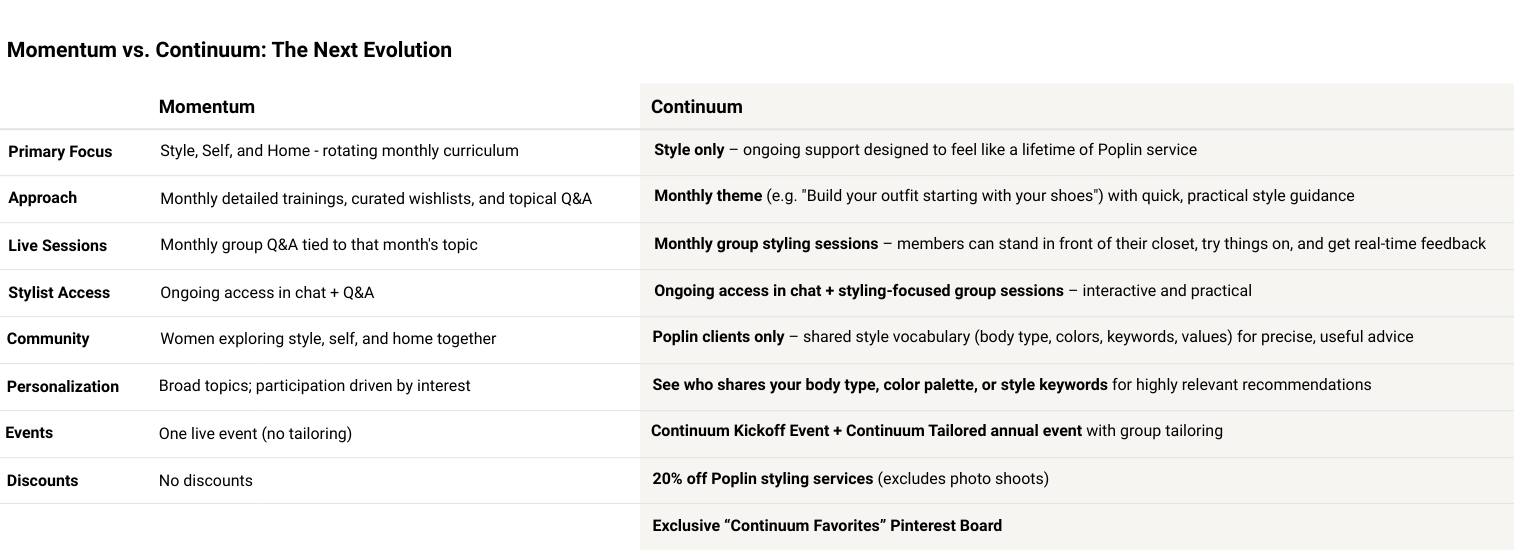Click 'Monthly group styling sessions' text
This screenshot has height=550, width=1514.
tap(766, 244)
